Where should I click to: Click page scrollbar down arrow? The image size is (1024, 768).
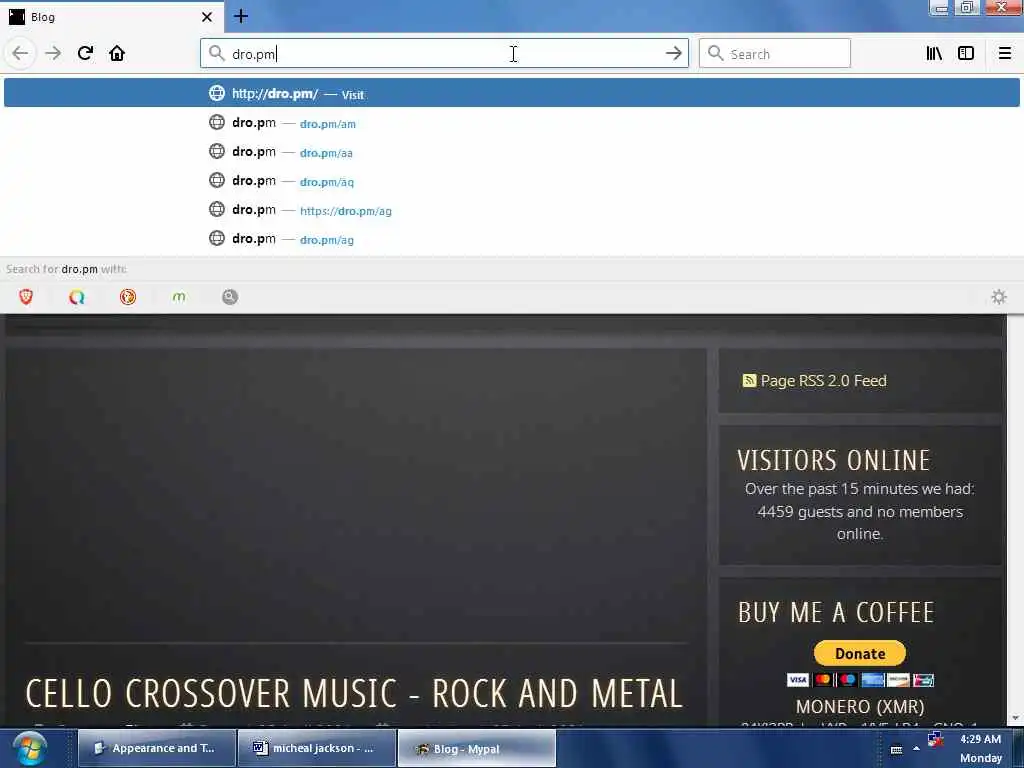point(1015,718)
